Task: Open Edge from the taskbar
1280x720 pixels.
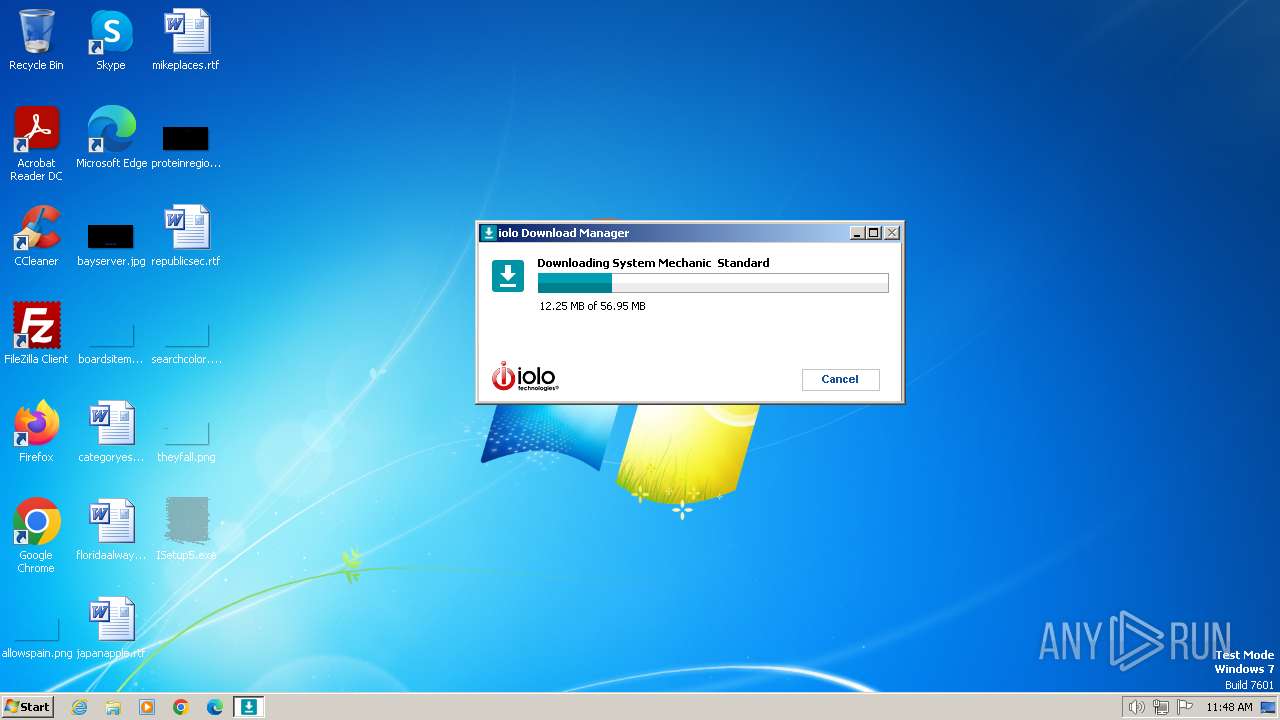Action: click(x=215, y=707)
